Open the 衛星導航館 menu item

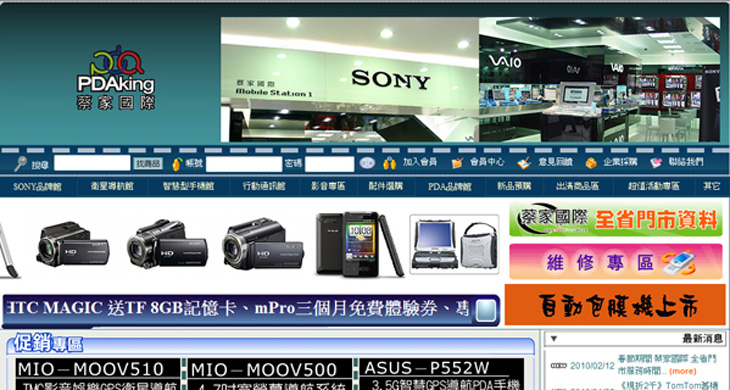coord(112,186)
